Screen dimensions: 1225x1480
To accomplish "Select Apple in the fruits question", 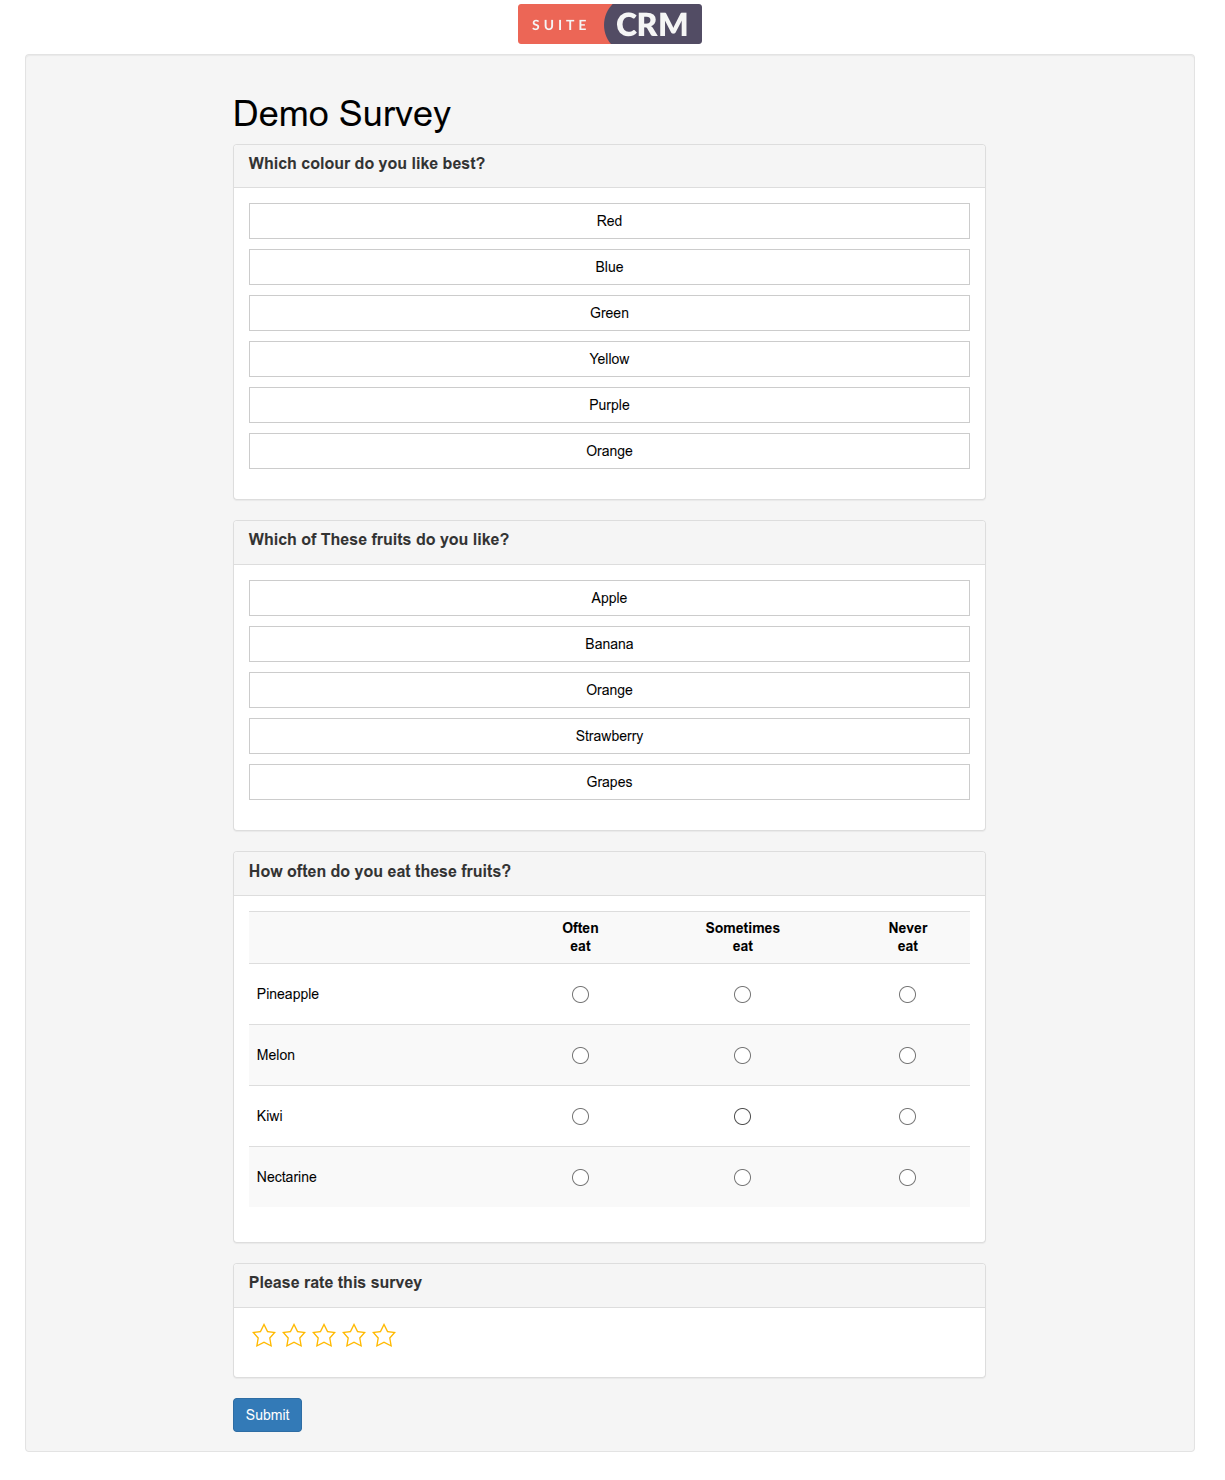I will tap(609, 597).
